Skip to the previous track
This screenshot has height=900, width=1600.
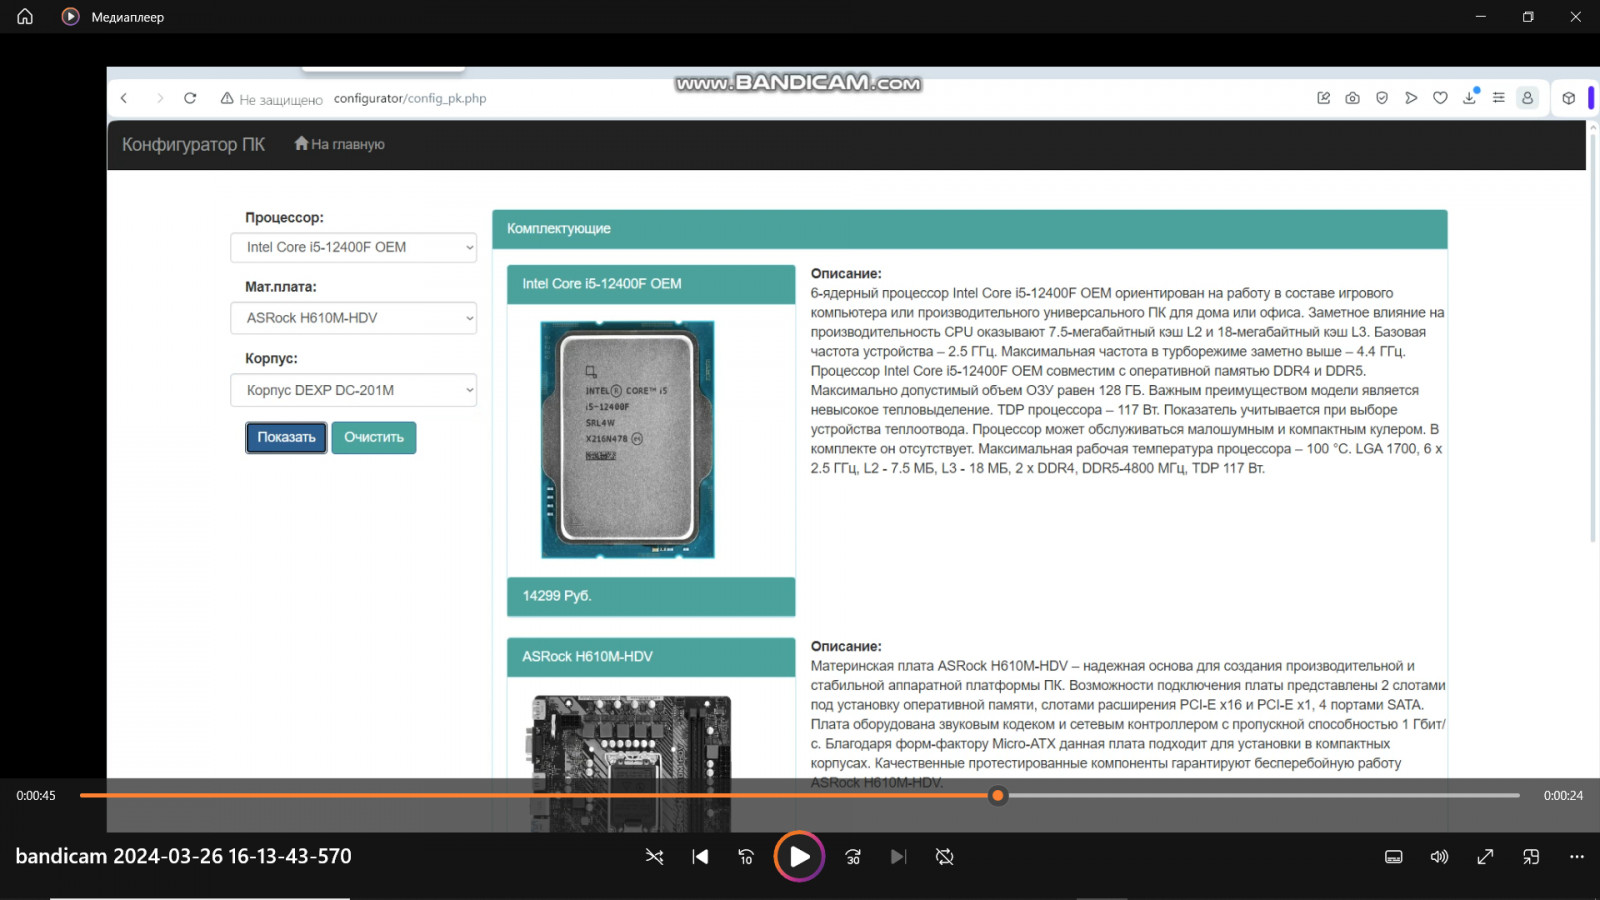pyautogui.click(x=700, y=857)
